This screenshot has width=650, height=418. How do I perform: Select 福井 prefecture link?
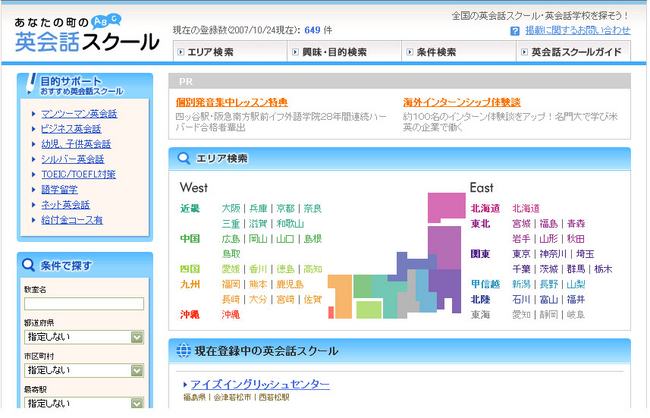tap(576, 299)
